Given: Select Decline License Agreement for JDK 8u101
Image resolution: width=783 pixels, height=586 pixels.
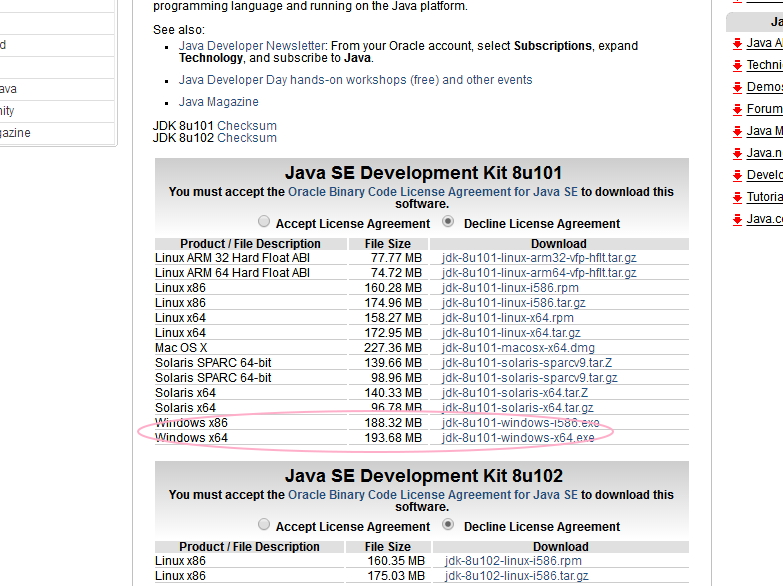Looking at the screenshot, I should (x=448, y=221).
